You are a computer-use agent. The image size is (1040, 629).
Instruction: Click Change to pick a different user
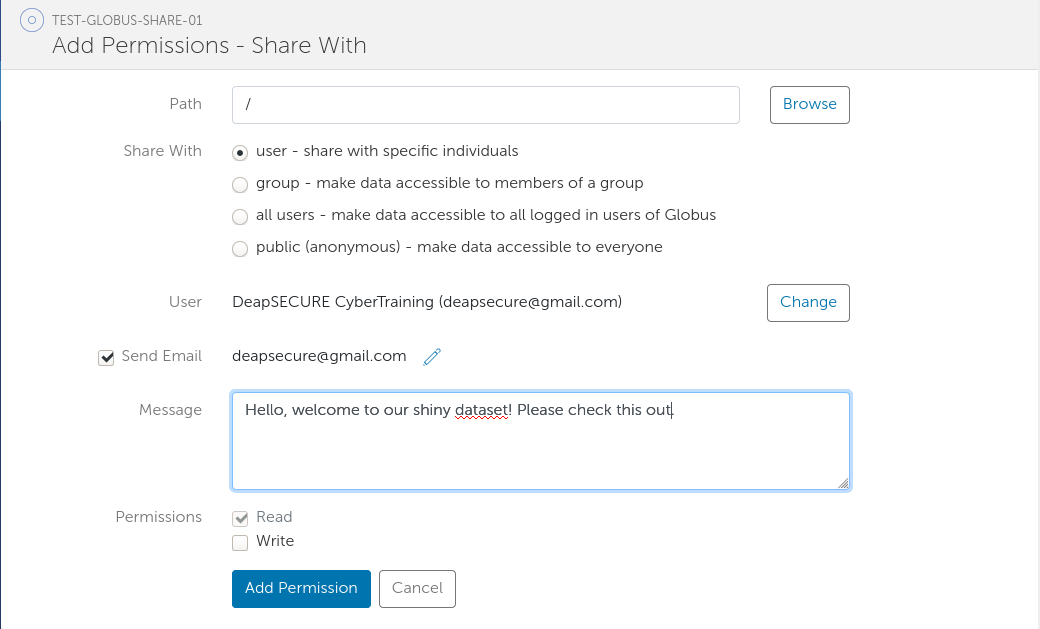(808, 301)
